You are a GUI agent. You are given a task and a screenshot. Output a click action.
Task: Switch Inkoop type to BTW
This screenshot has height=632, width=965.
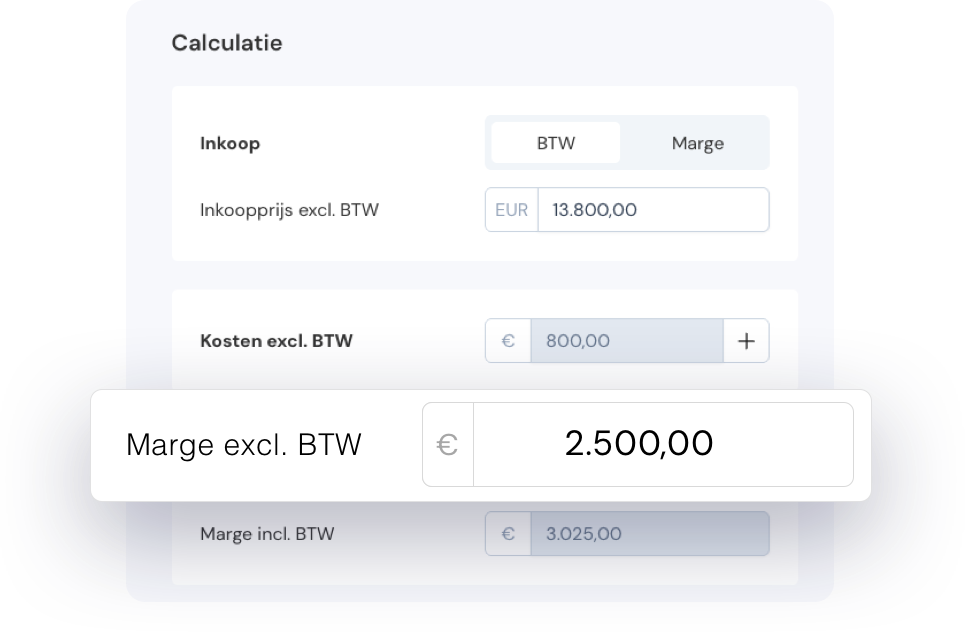(x=556, y=143)
